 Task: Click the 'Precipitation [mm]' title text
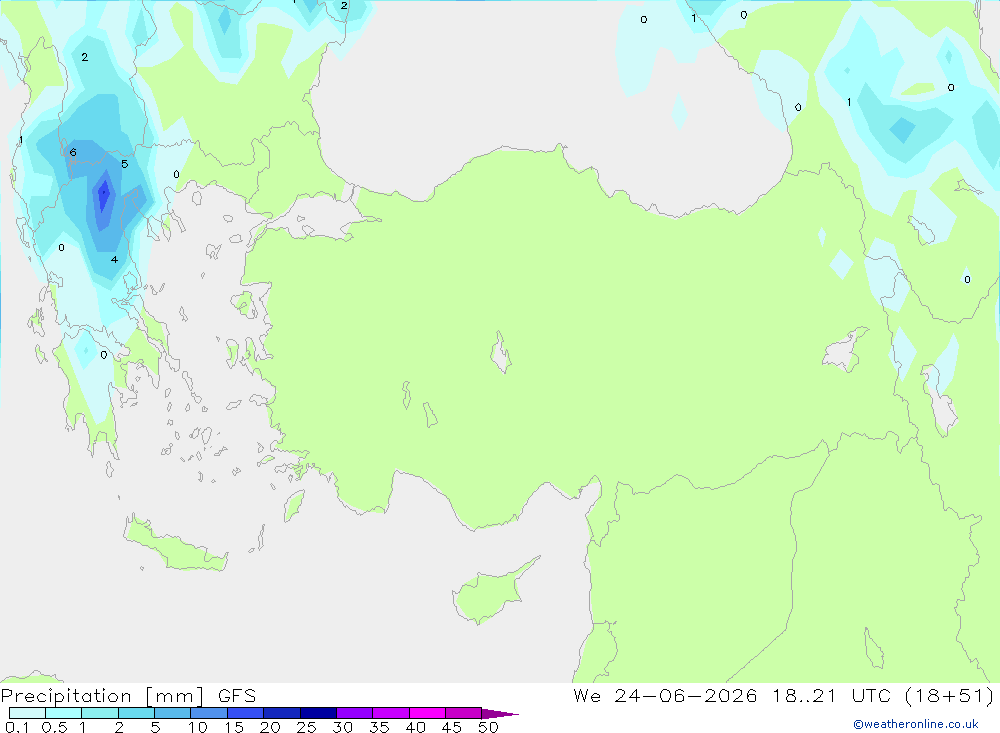coord(102,696)
